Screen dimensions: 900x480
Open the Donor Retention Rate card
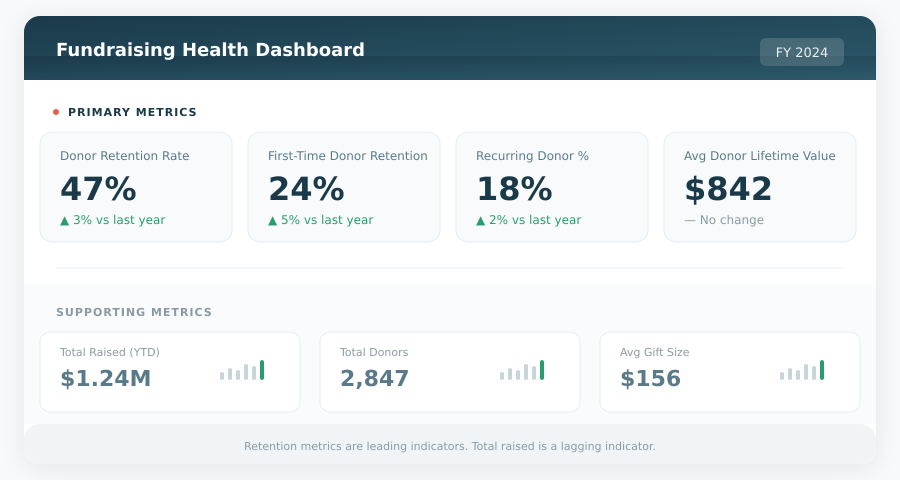pos(136,187)
